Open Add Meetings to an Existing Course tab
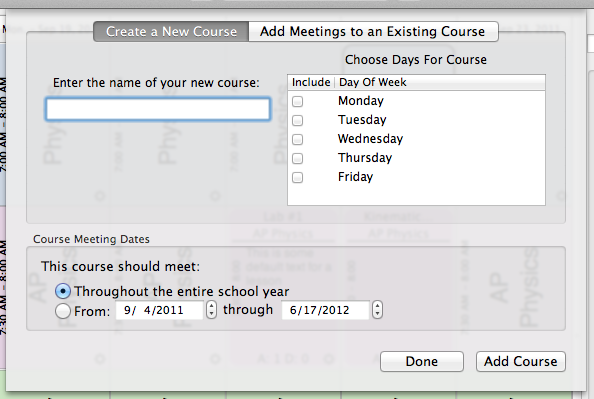The width and height of the screenshot is (594, 399). pos(373,31)
